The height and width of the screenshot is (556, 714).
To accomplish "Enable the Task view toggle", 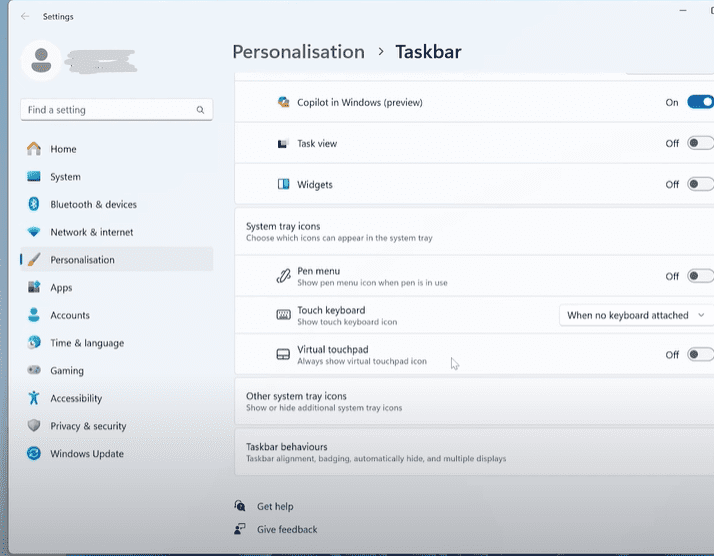I will coord(700,143).
